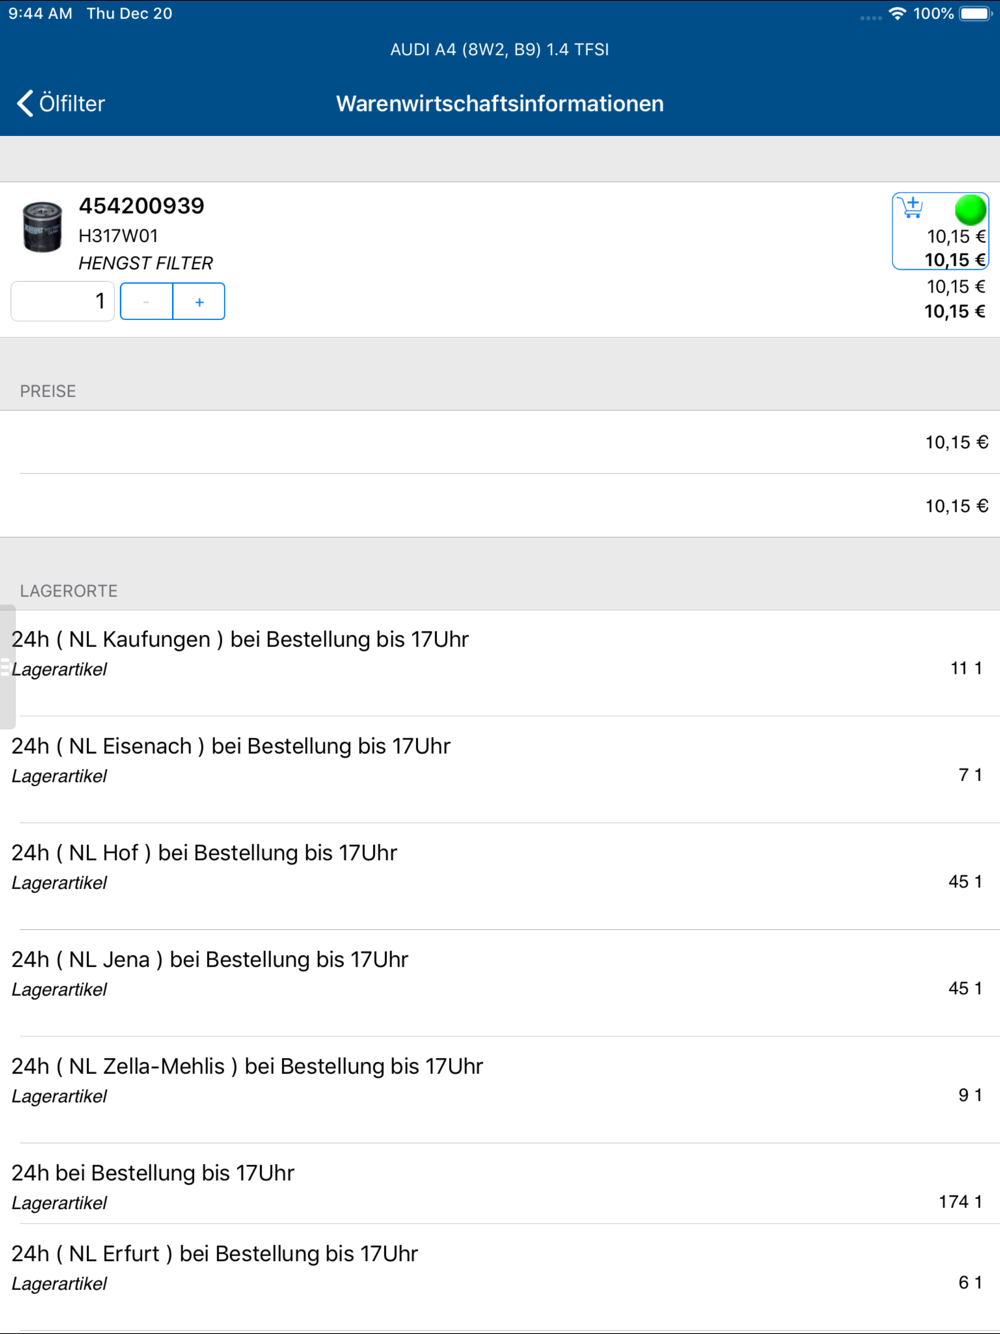Viewport: 1000px width, 1334px height.
Task: Tap the AUDI A4 vehicle title
Action: (500, 49)
